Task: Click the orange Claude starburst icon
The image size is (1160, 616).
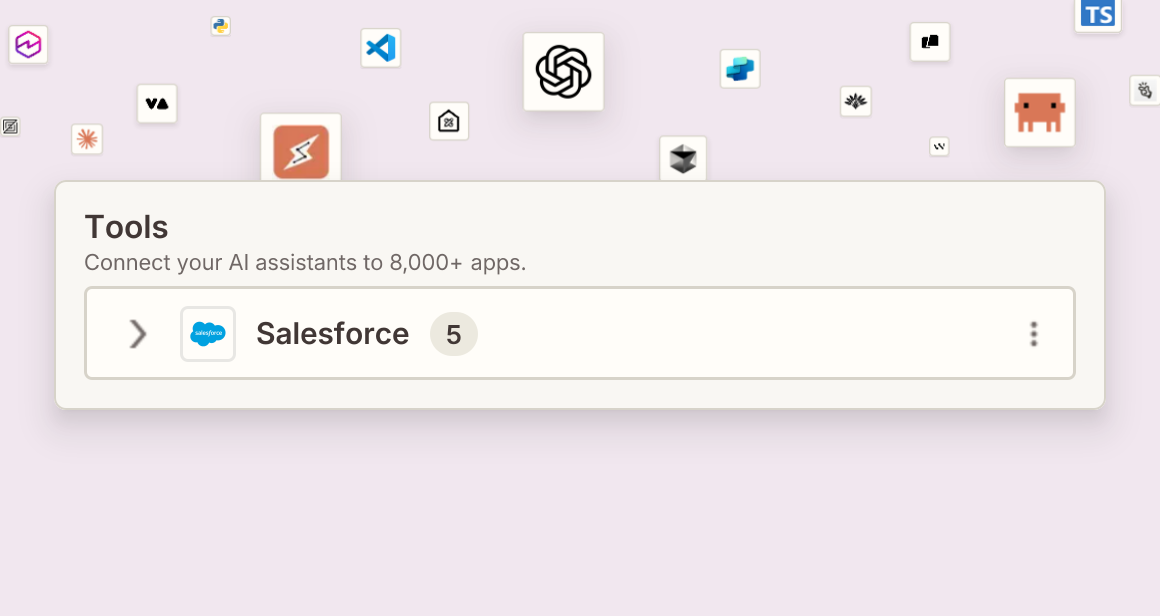Action: [x=87, y=139]
